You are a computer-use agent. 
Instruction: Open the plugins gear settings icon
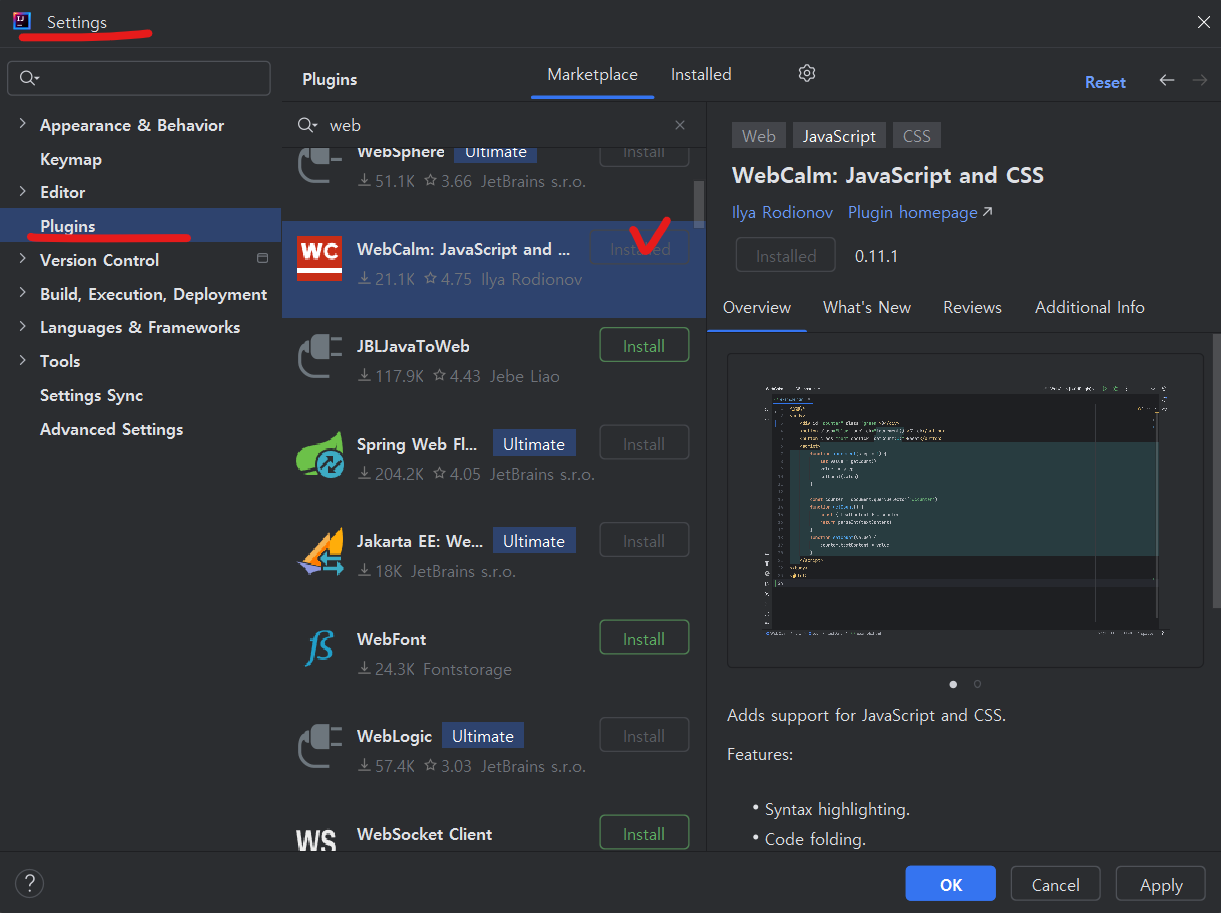[807, 73]
